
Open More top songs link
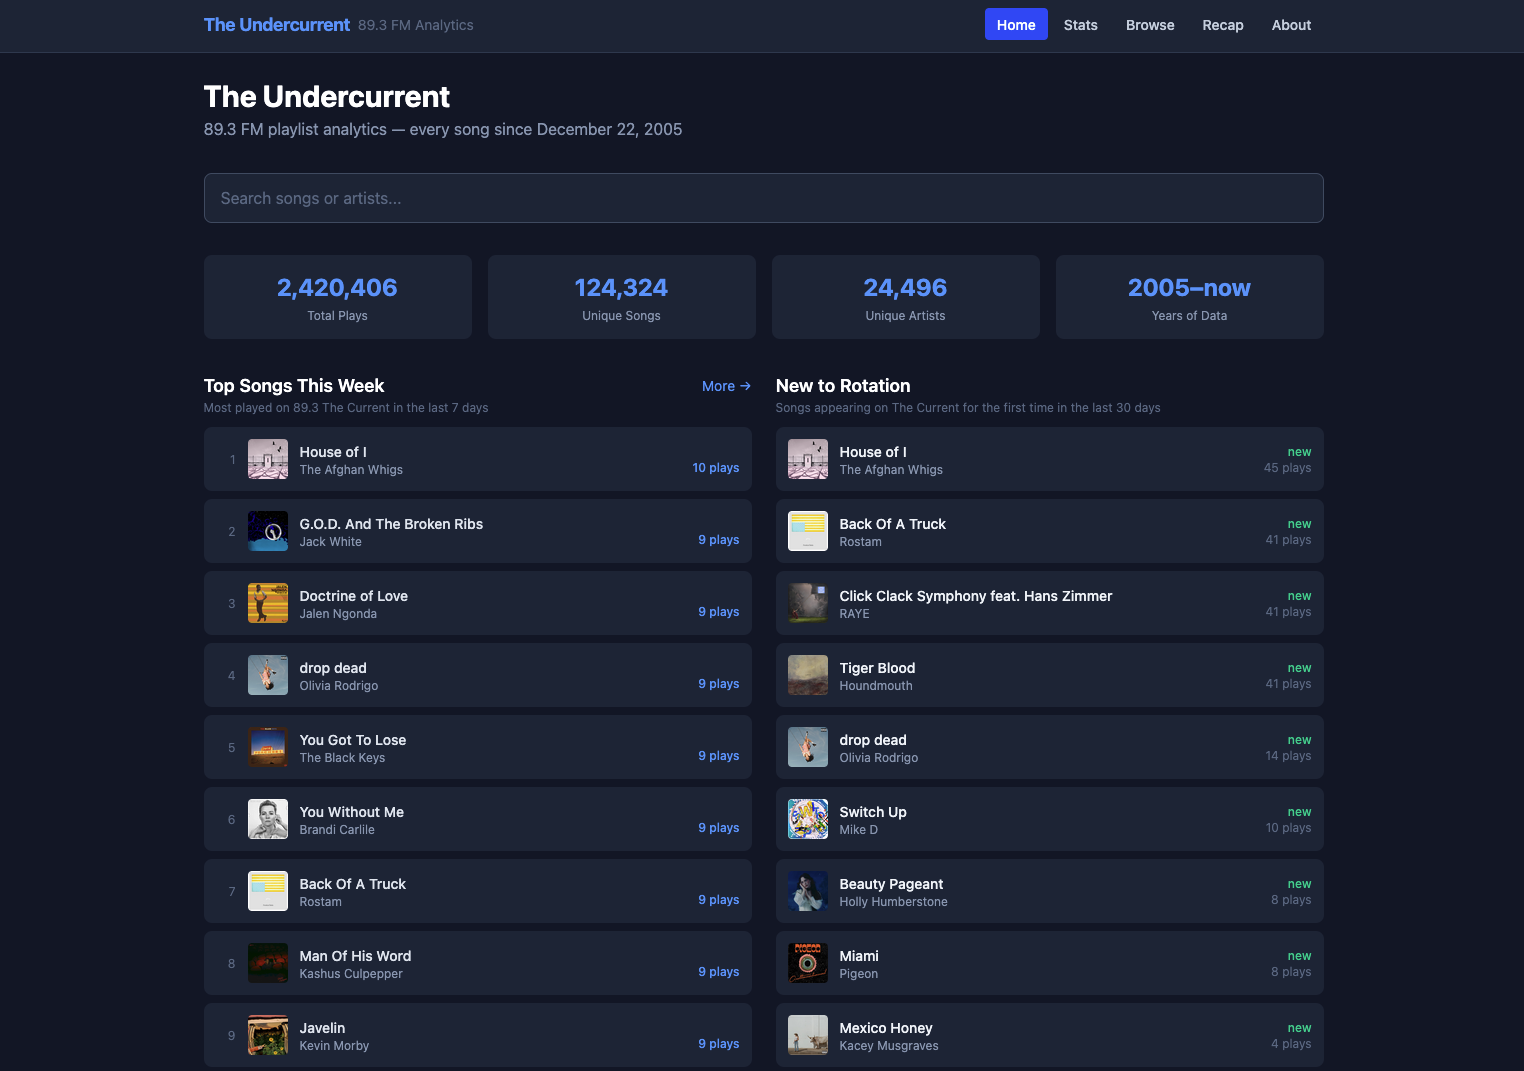tap(726, 386)
